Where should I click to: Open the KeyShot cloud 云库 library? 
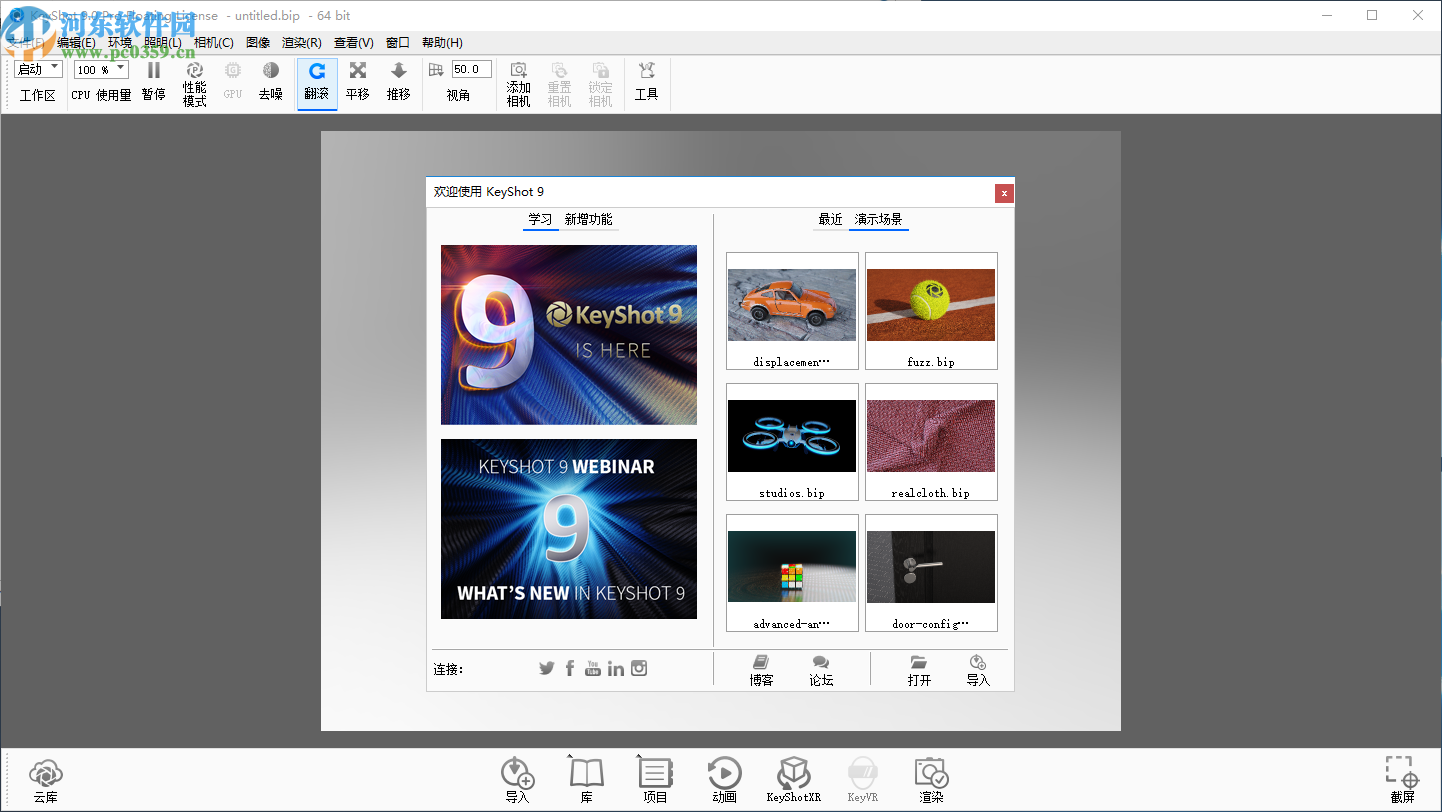point(44,778)
